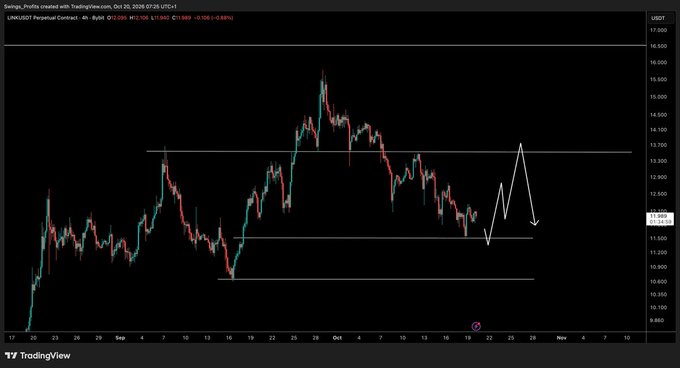Viewport: 680px width, 368px height.
Task: Click the 16.500 price axis label
Action: point(658,46)
